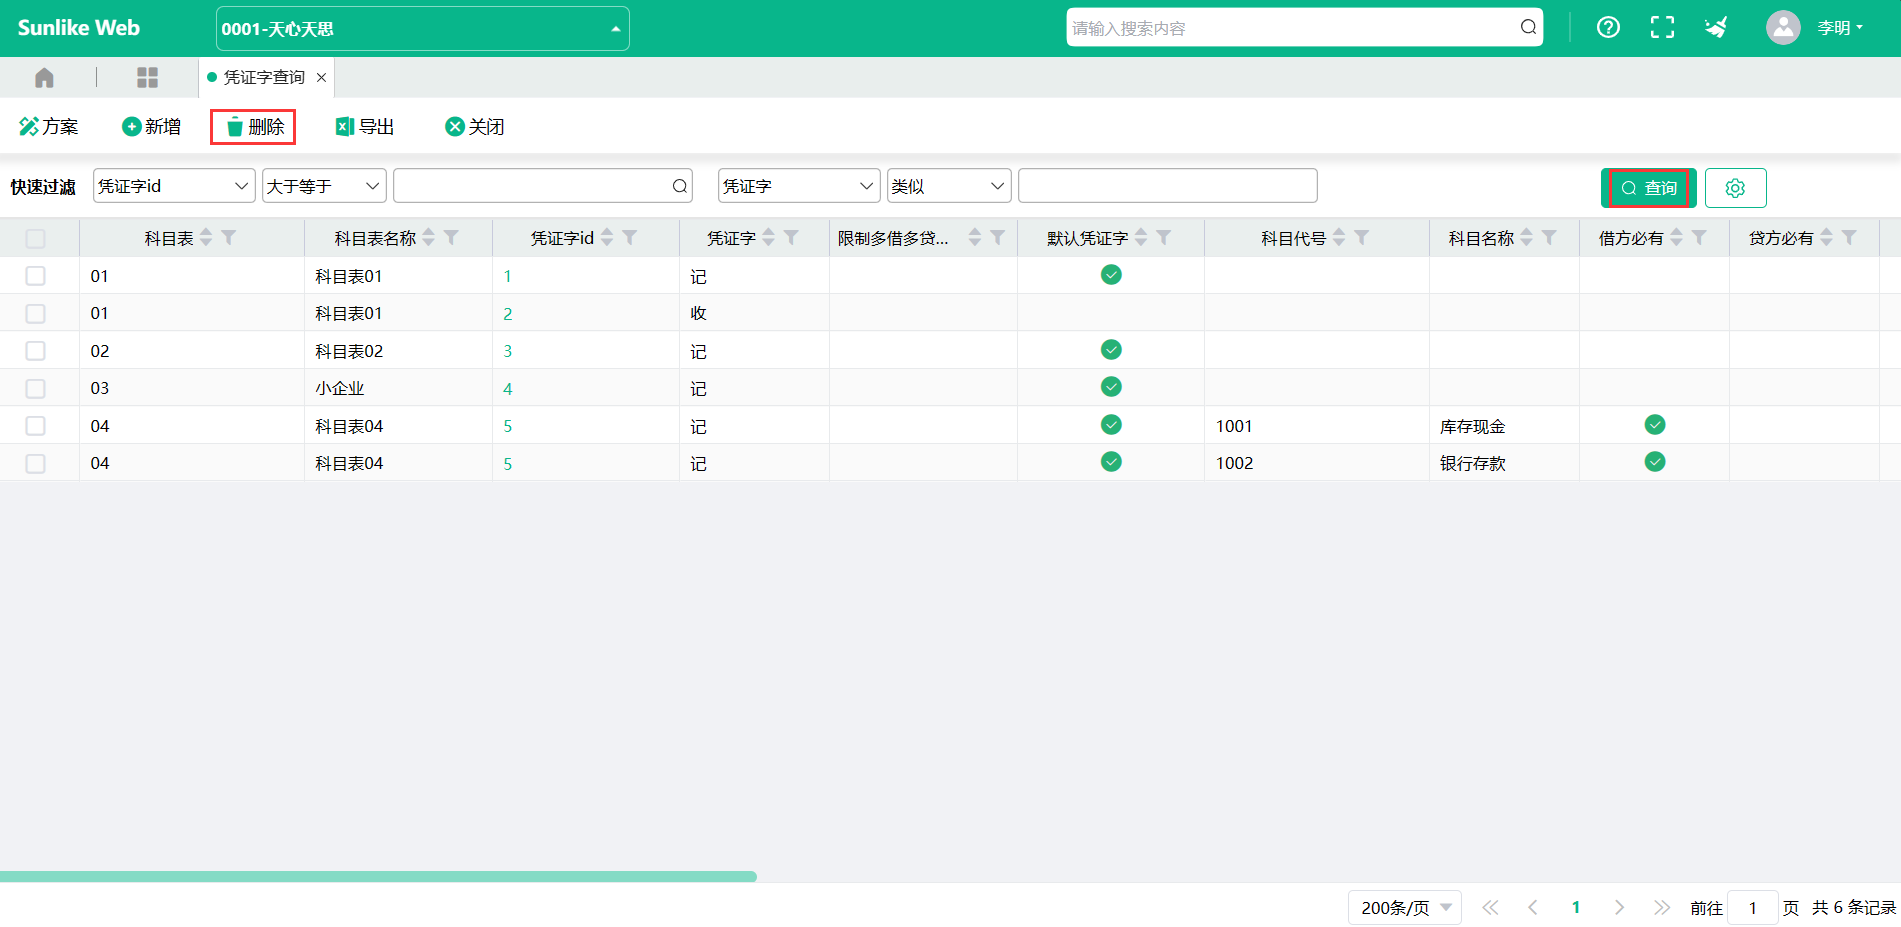
Task: Click the quick filter search icon
Action: [680, 186]
